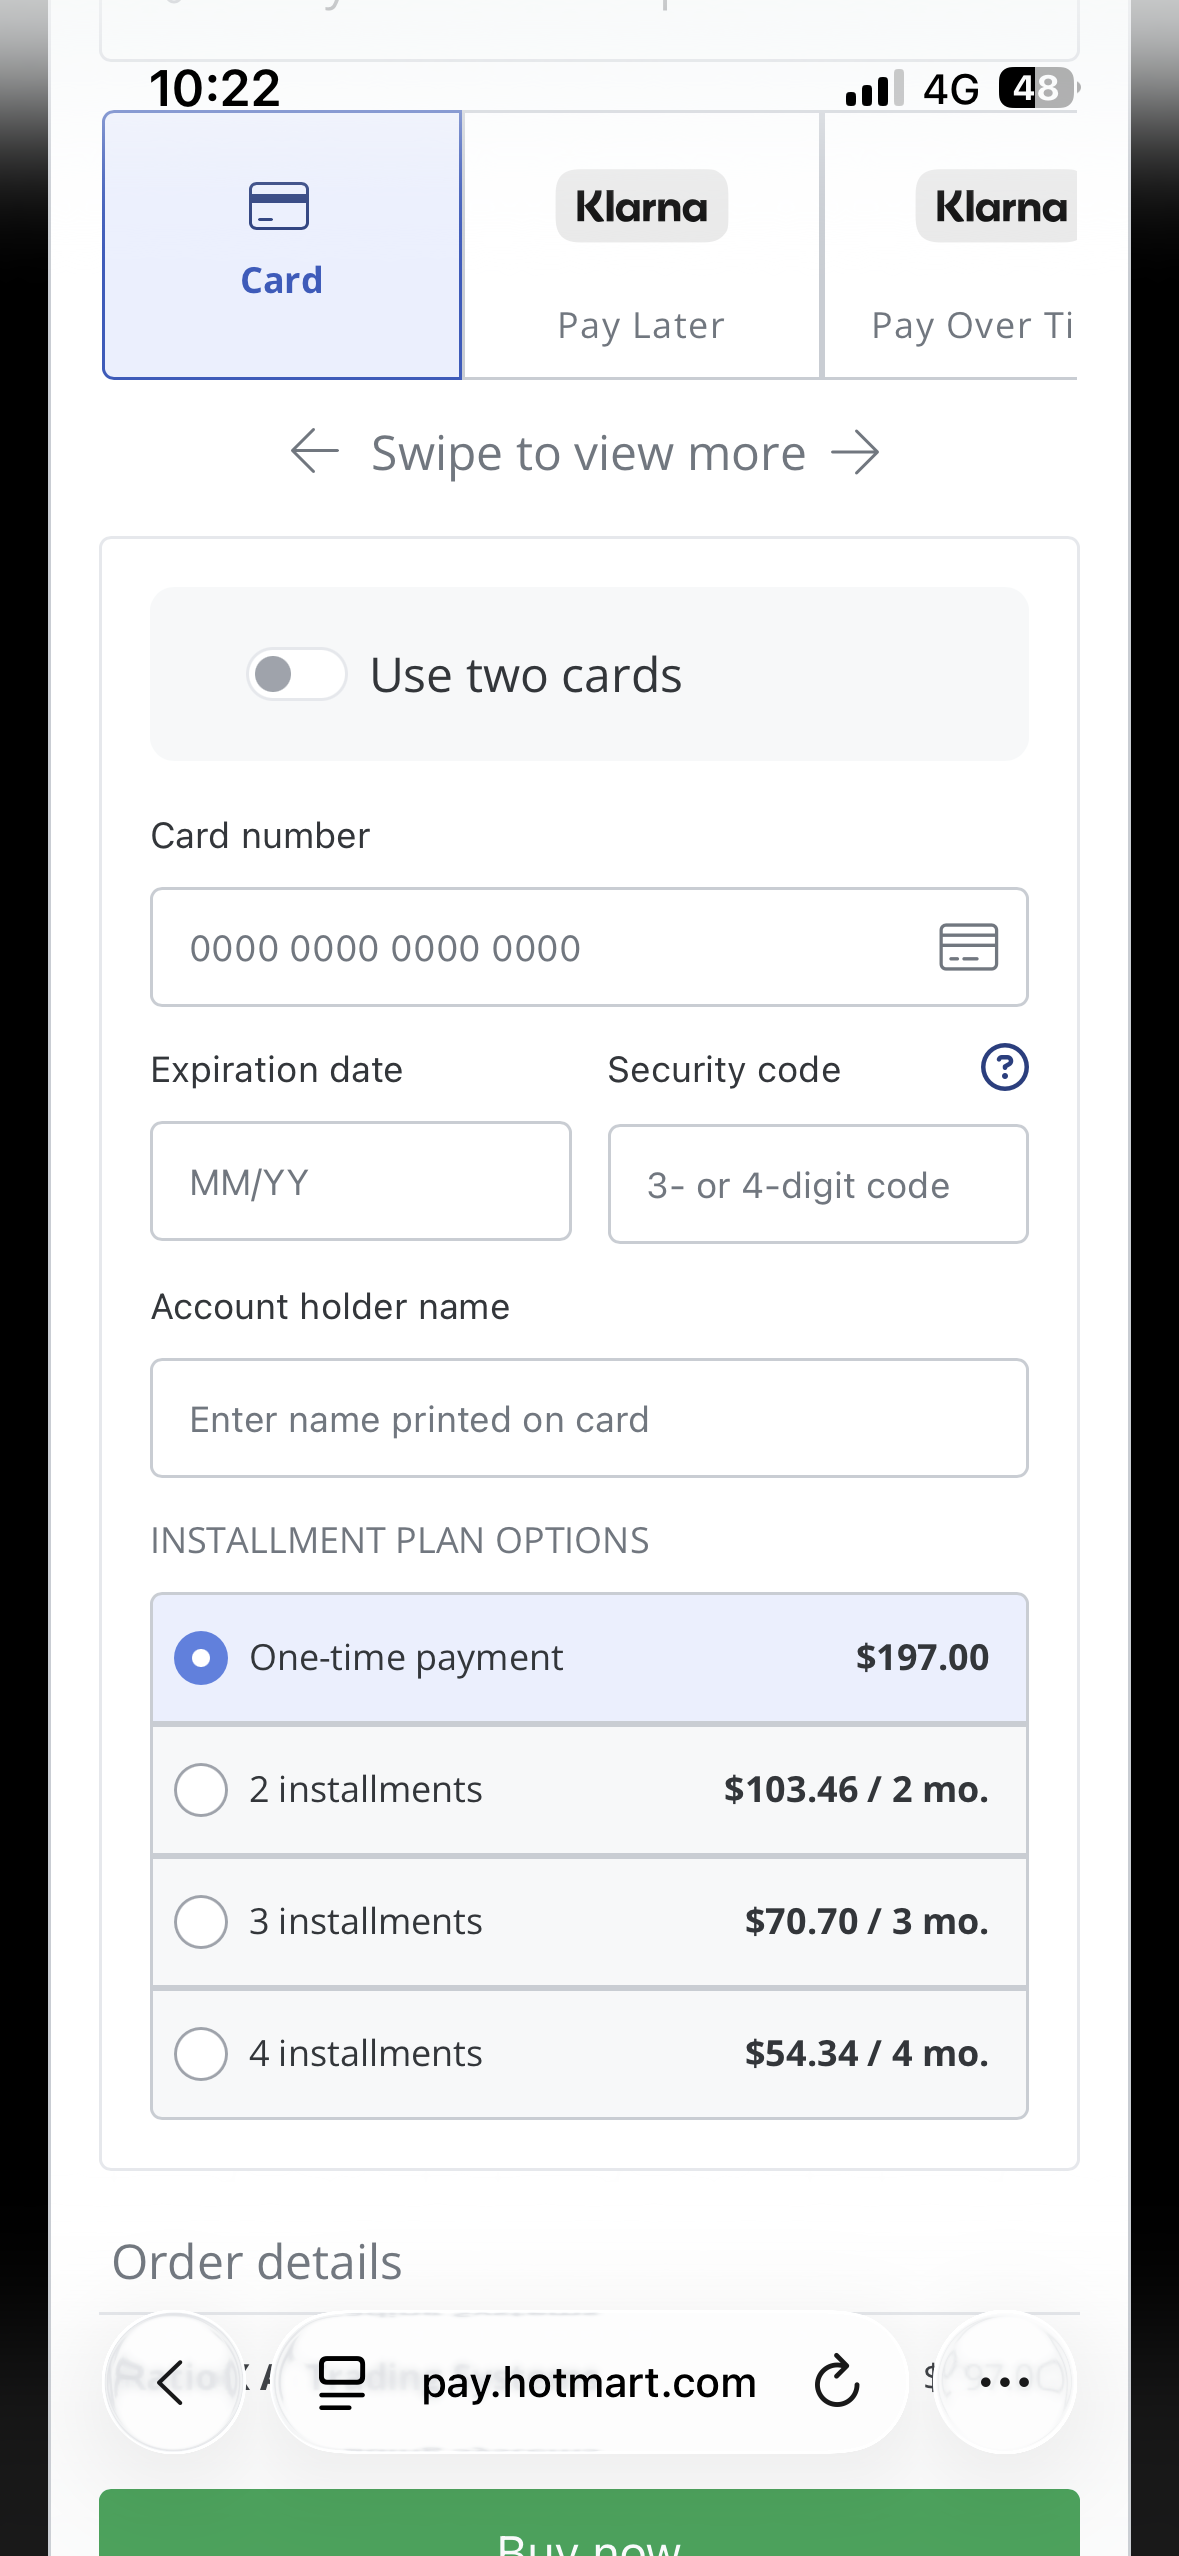
Task: Tap the pay.hotmart.com address bar
Action: click(588, 2382)
